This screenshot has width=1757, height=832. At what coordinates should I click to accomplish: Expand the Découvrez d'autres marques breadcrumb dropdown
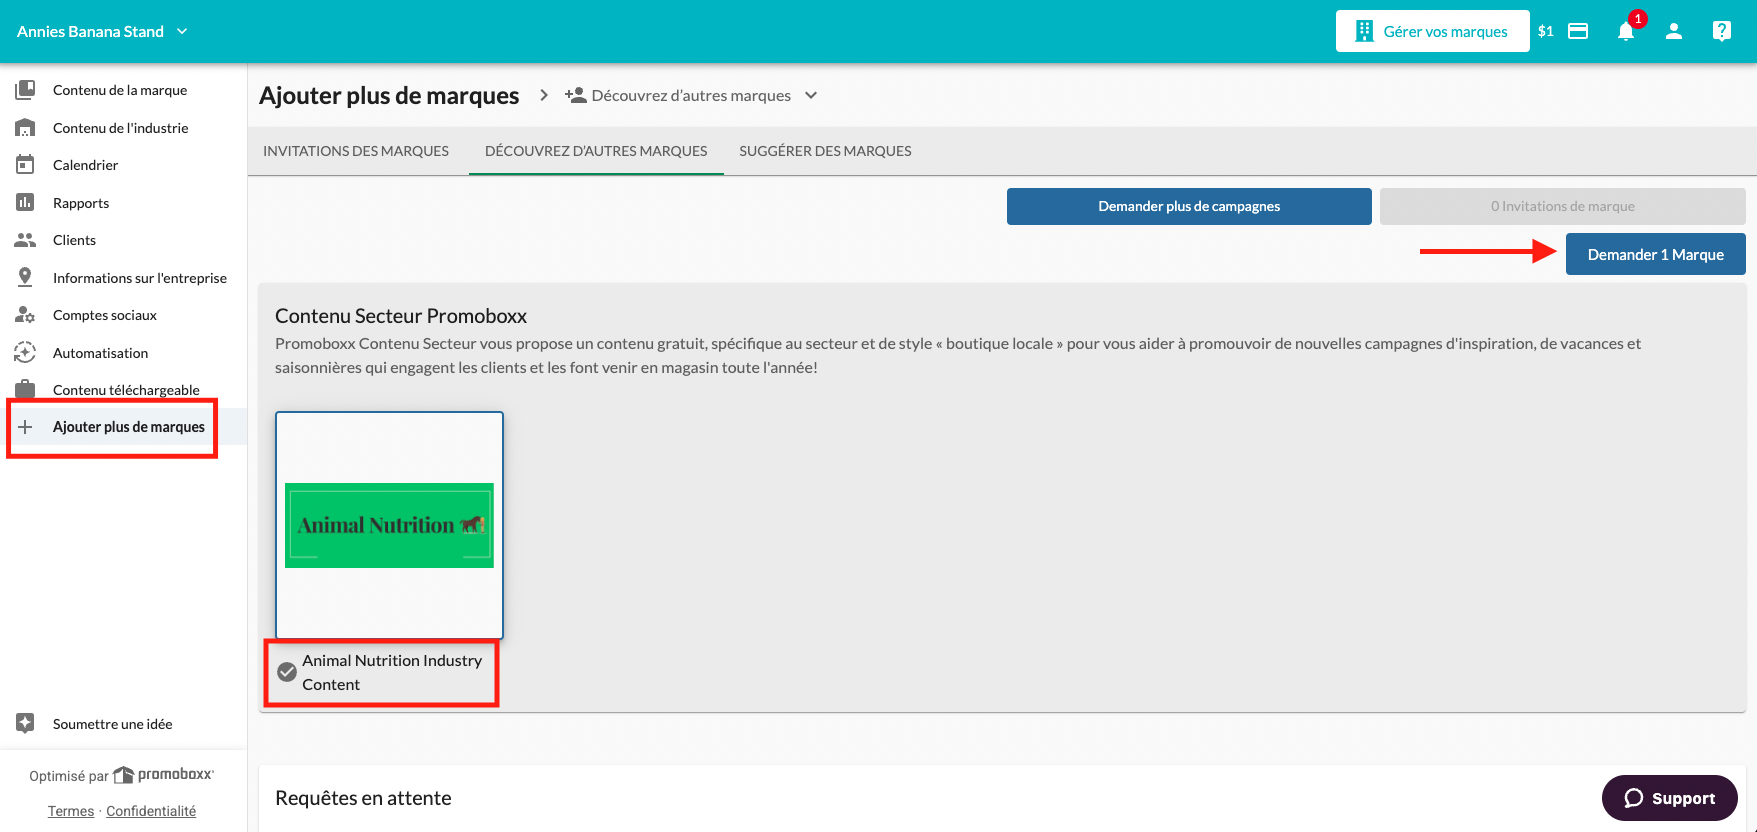pyautogui.click(x=811, y=95)
